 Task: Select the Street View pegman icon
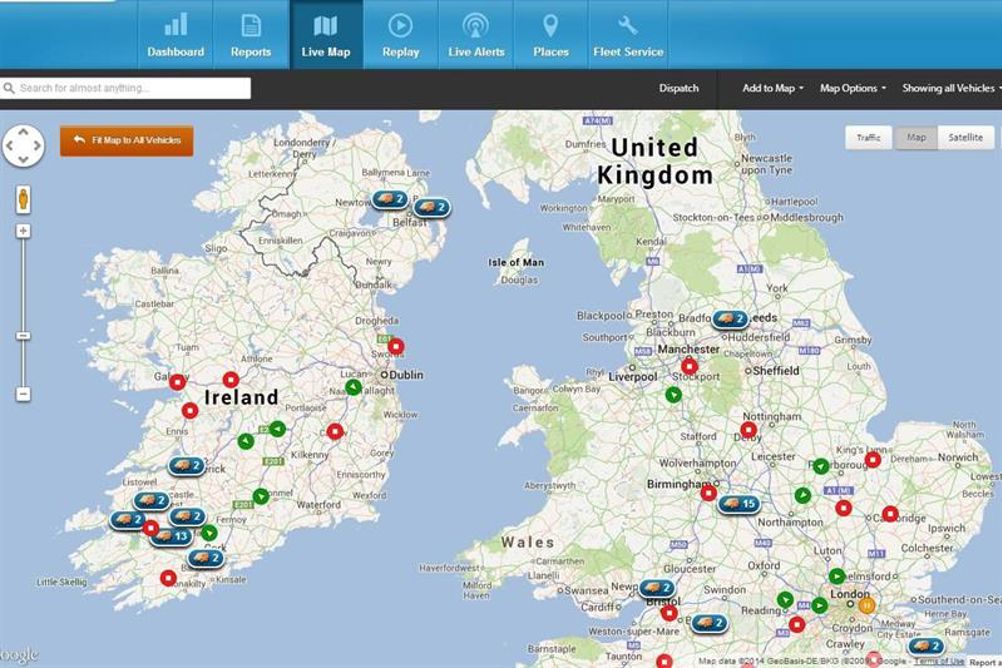(x=23, y=199)
